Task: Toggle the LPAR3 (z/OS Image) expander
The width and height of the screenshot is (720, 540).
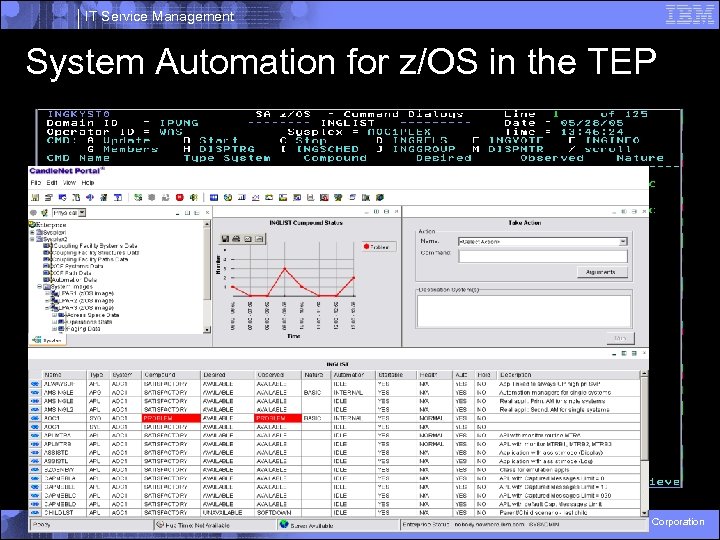Action: tap(47, 308)
